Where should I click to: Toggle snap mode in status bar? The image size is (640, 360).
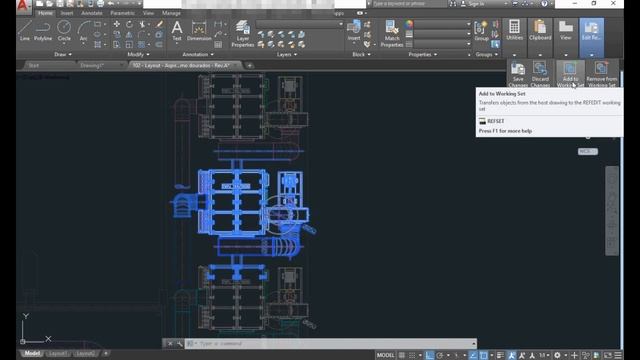click(412, 356)
